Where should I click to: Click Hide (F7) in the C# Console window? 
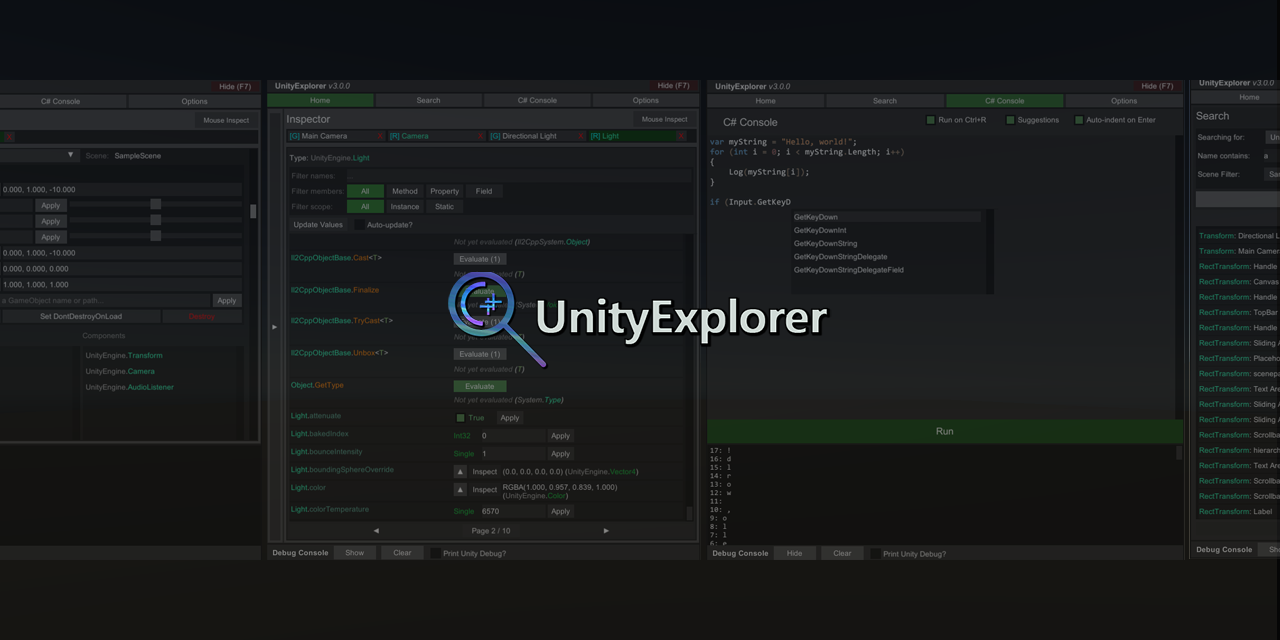[1157, 86]
